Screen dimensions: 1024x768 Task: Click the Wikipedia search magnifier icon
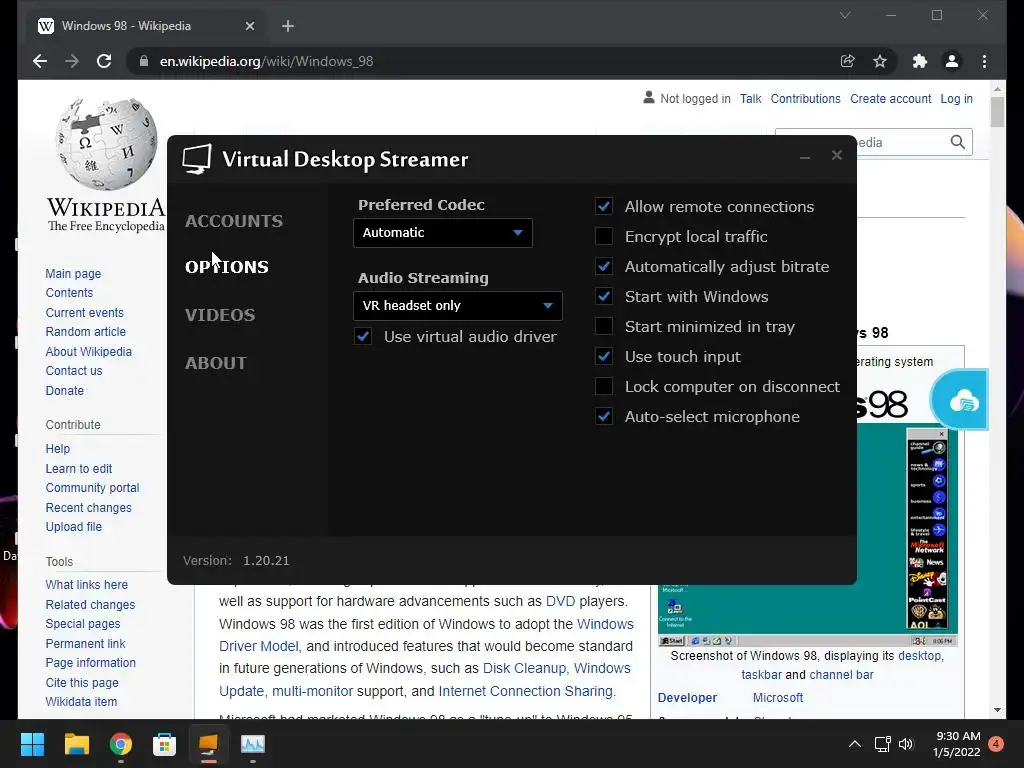point(957,142)
